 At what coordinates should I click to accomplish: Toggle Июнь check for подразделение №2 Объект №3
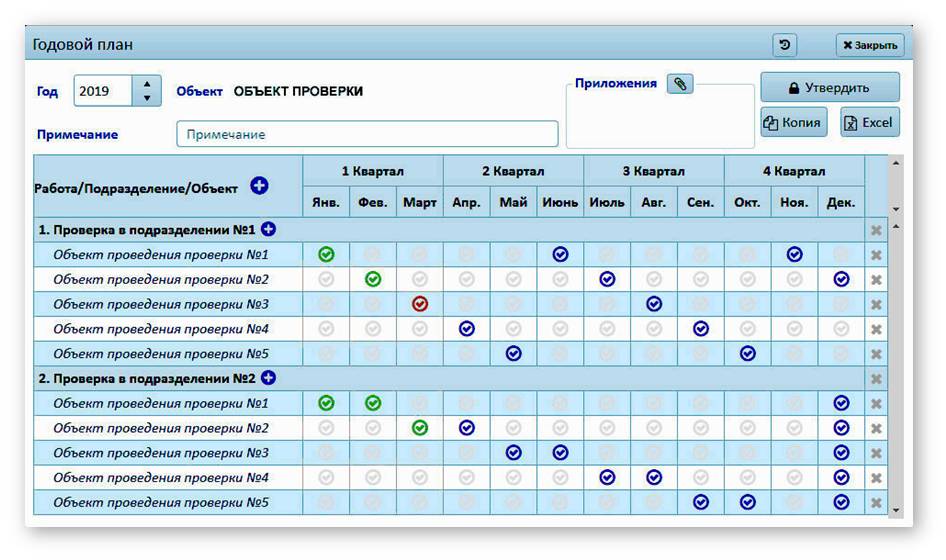pos(560,452)
